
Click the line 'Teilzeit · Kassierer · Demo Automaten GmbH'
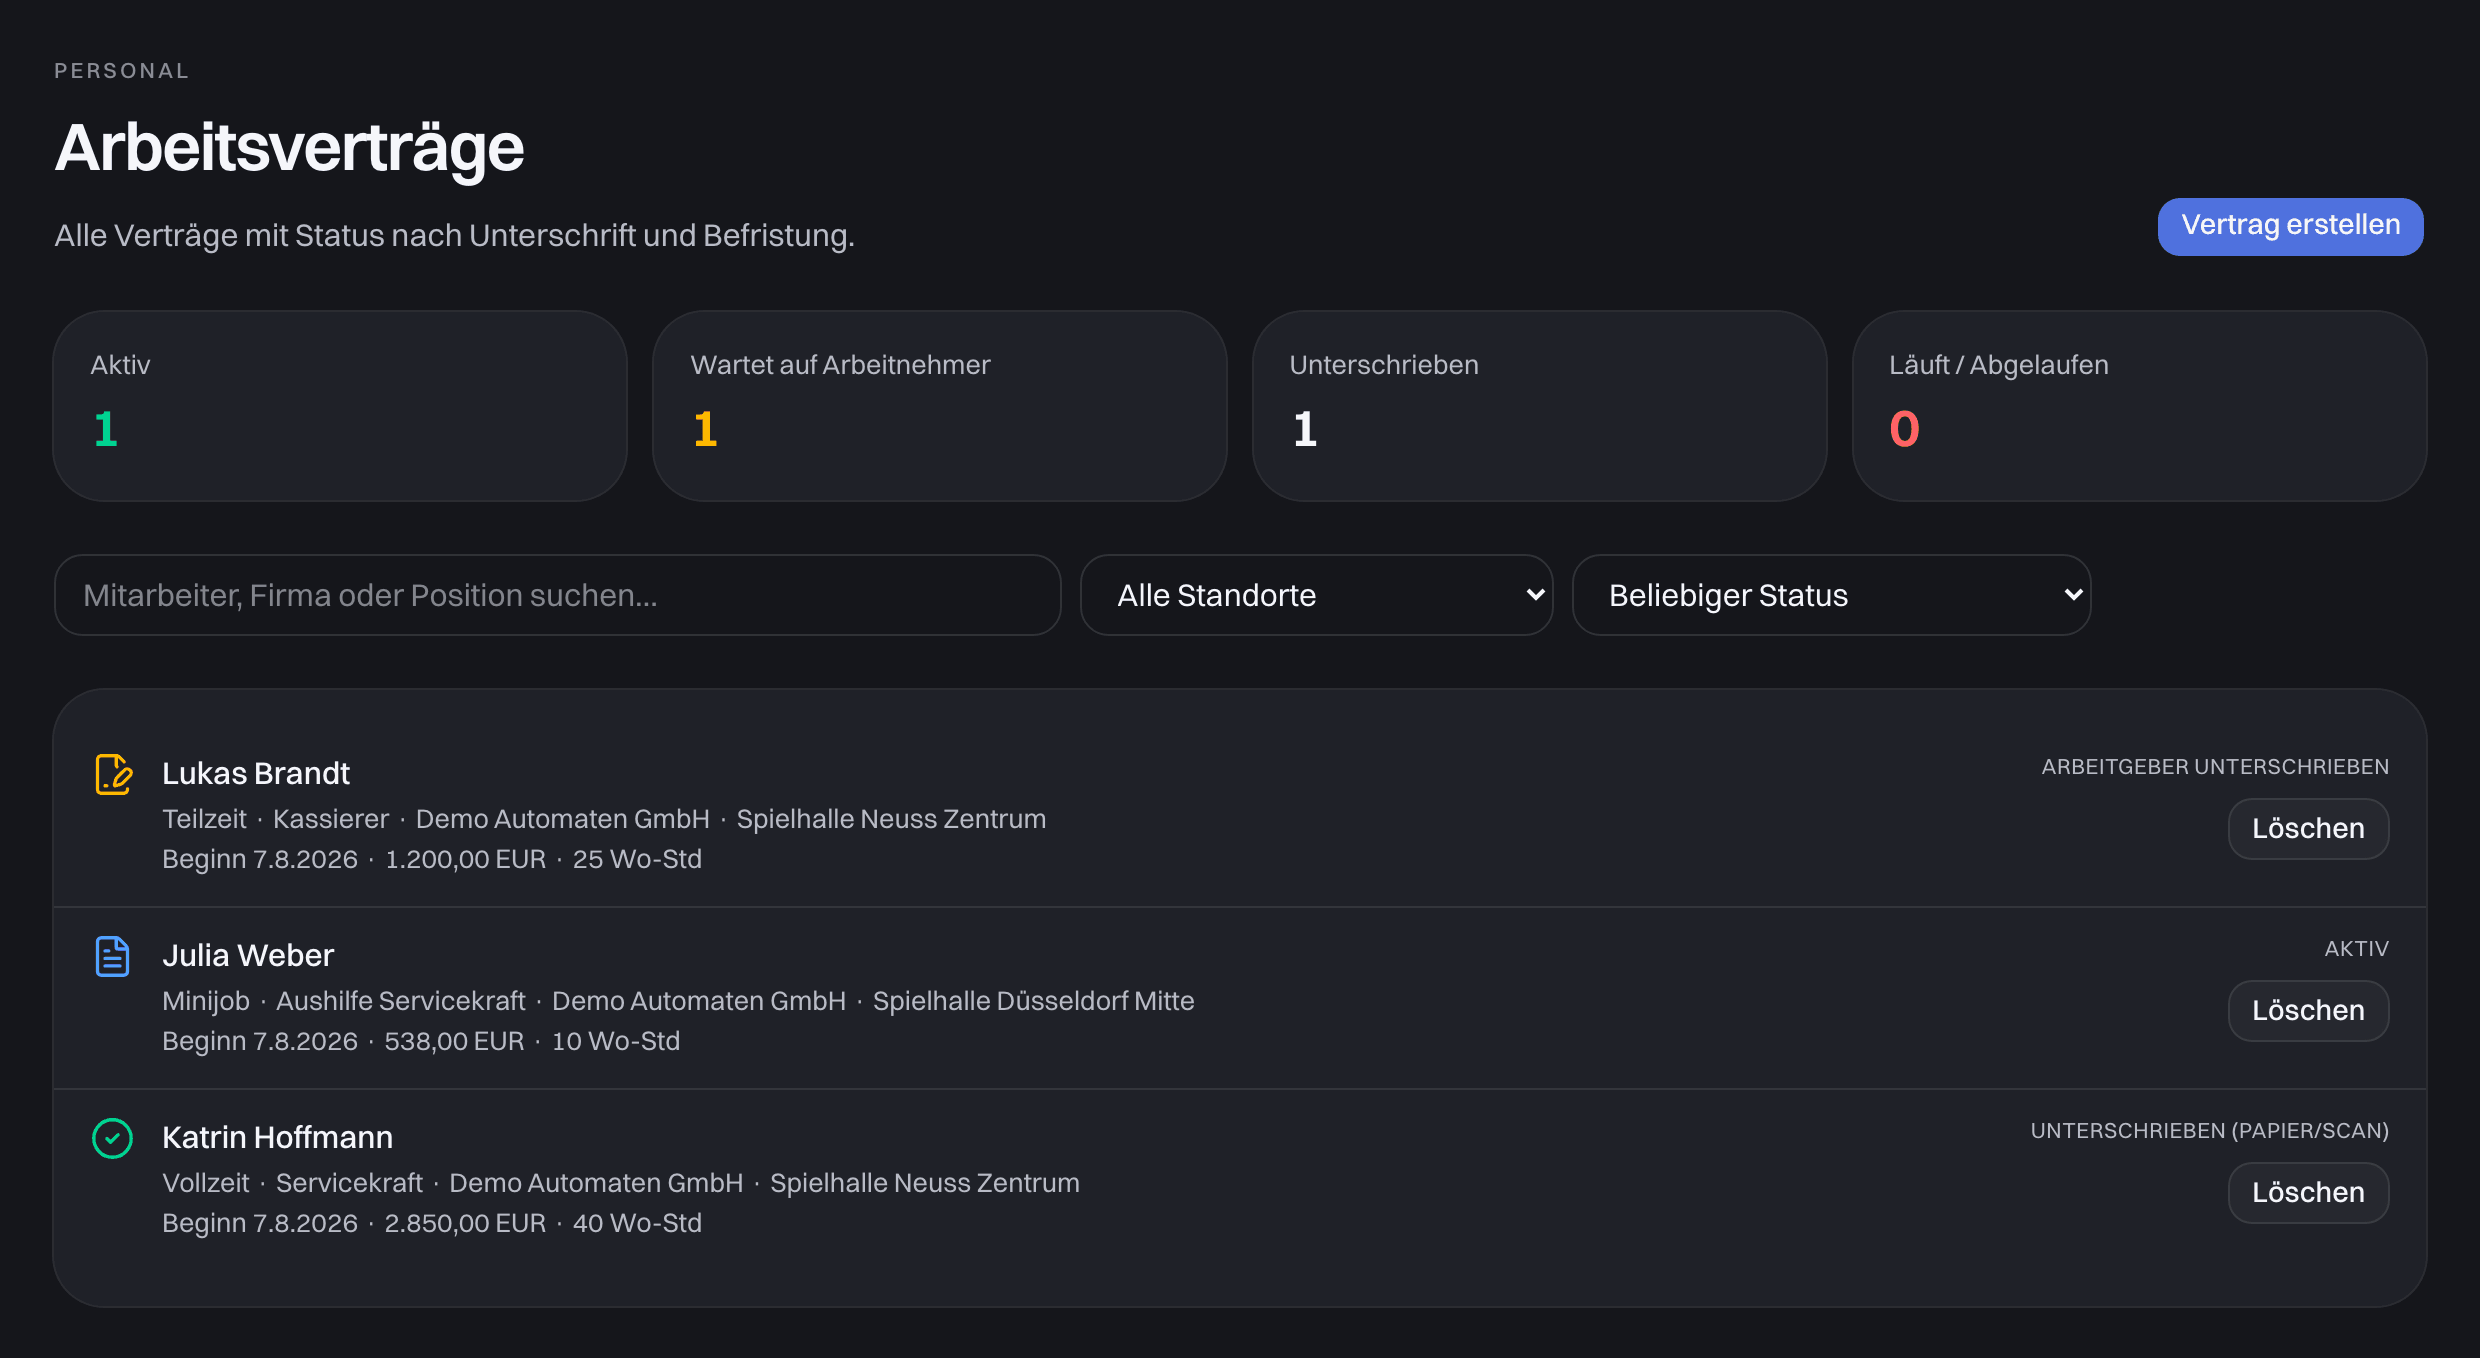point(436,819)
